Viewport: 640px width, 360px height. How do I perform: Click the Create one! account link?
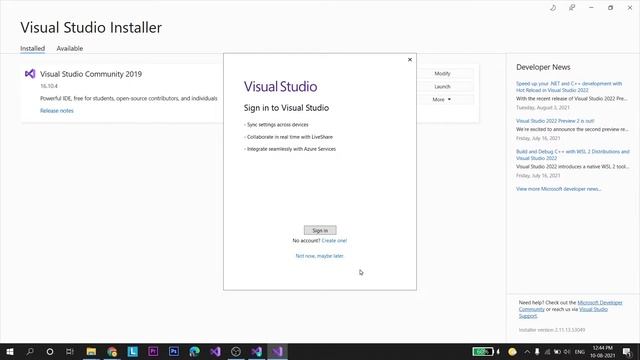[334, 240]
